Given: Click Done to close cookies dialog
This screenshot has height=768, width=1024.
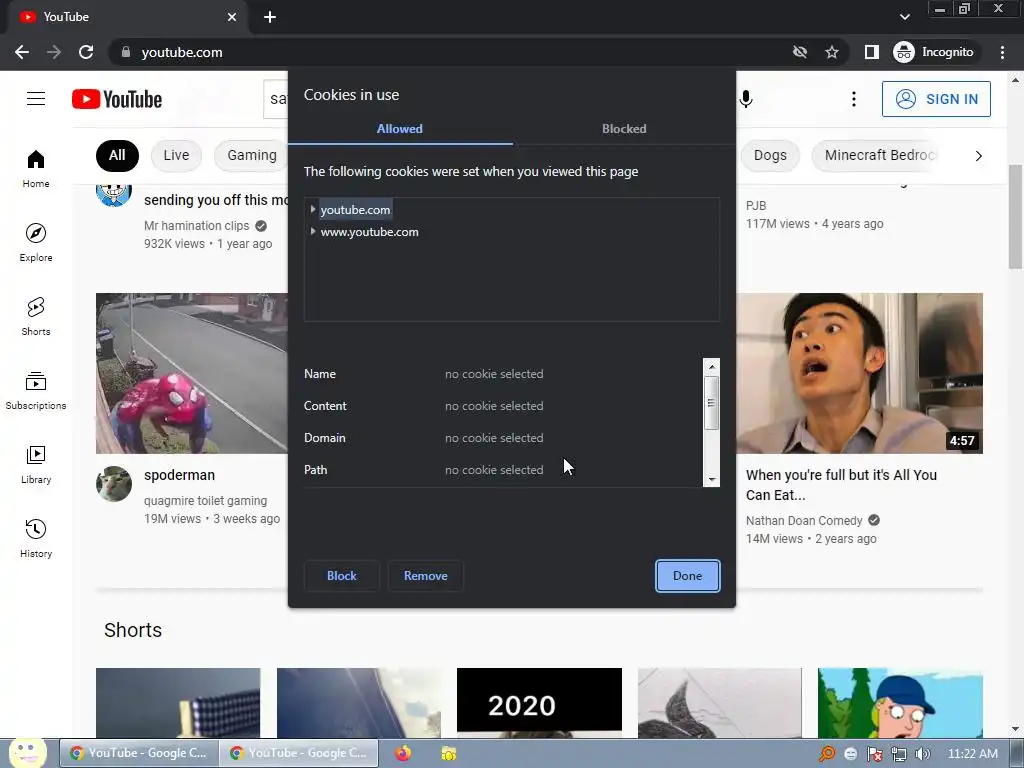Looking at the screenshot, I should [x=688, y=576].
